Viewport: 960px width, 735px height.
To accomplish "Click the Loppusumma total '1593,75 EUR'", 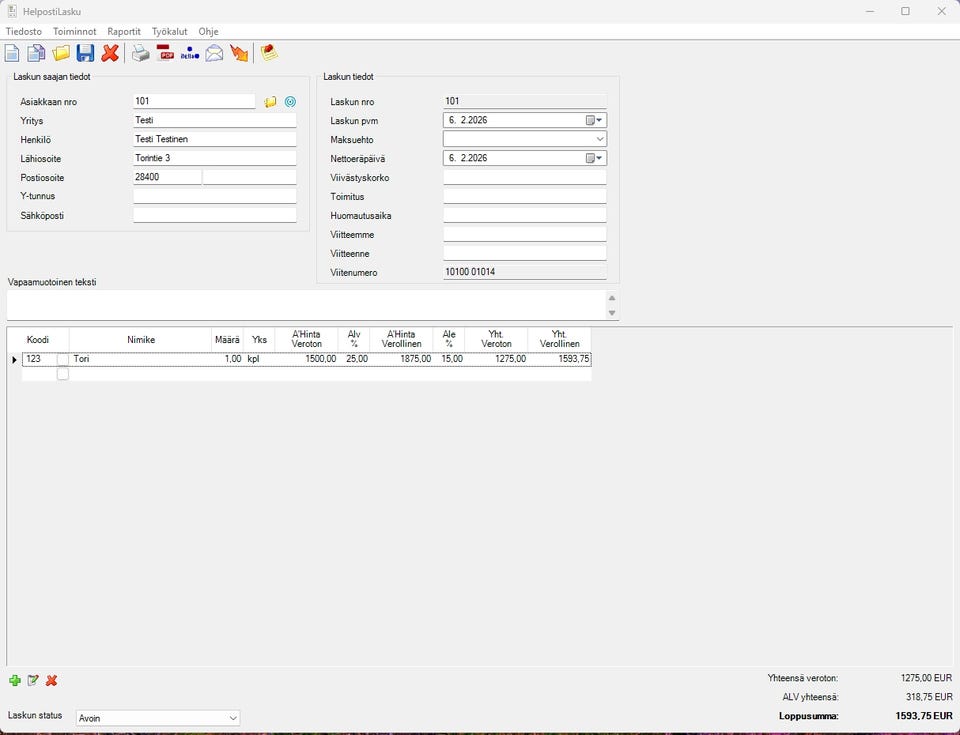I will pyautogui.click(x=924, y=715).
